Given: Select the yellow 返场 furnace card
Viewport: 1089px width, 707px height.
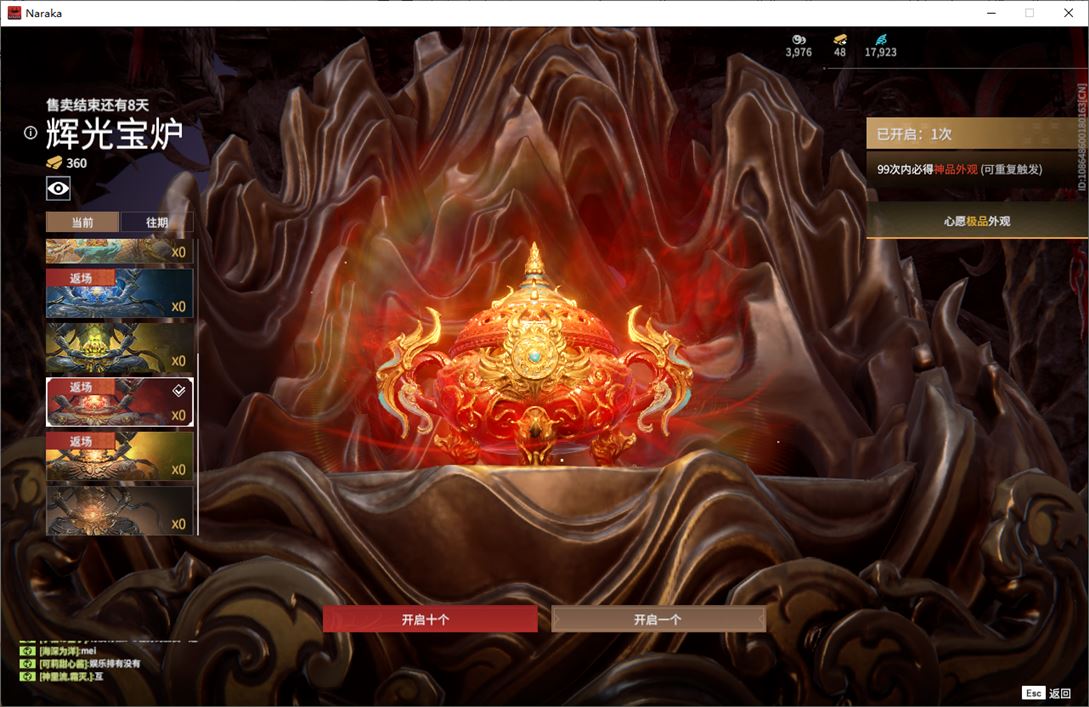Looking at the screenshot, I should coord(119,456).
